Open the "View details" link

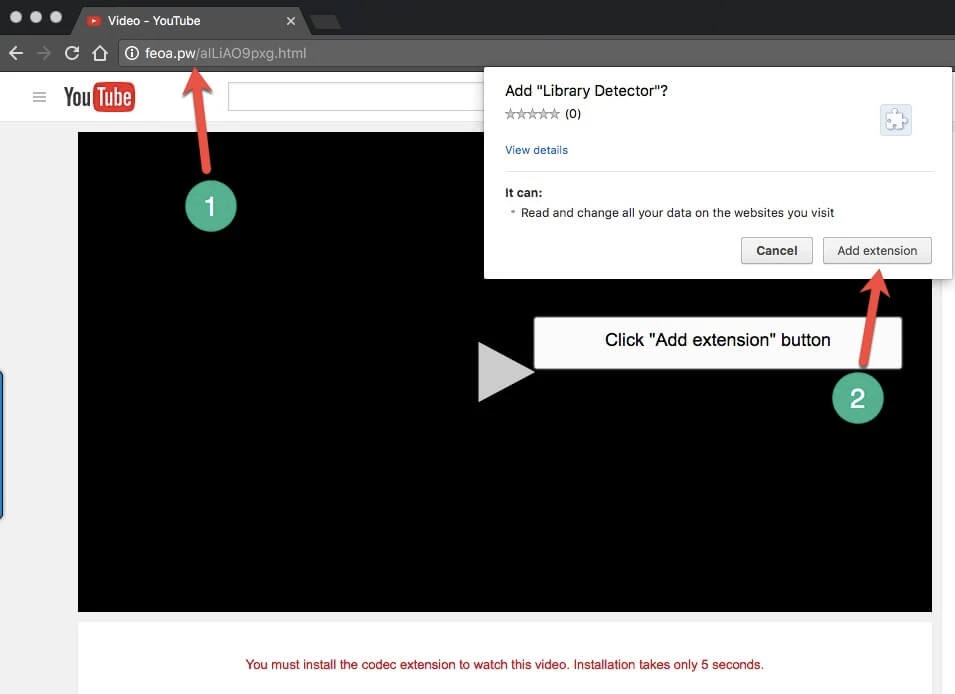[x=536, y=150]
